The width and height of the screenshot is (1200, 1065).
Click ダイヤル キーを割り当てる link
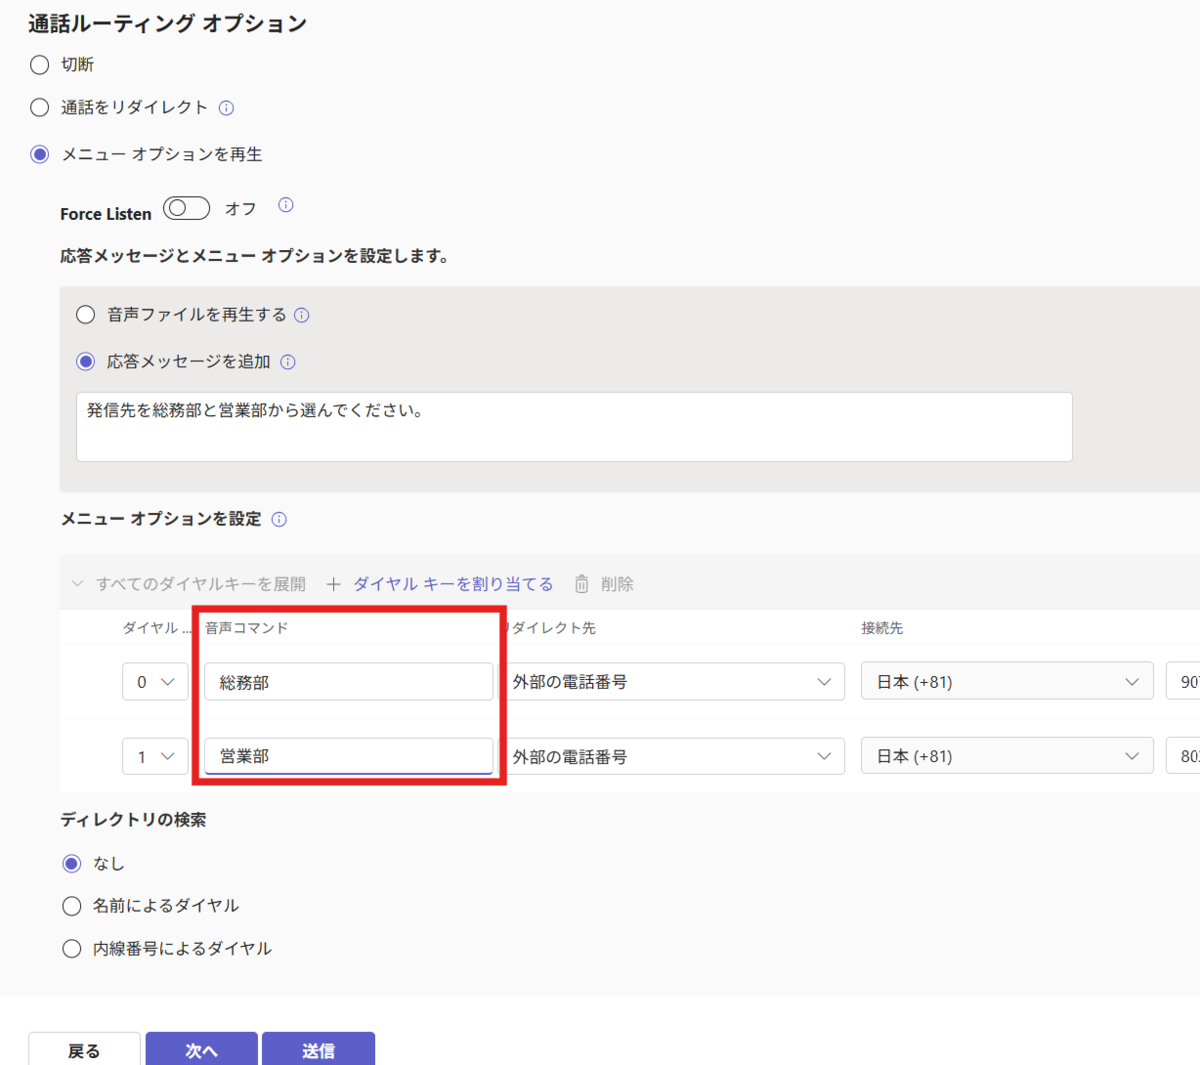[x=453, y=584]
